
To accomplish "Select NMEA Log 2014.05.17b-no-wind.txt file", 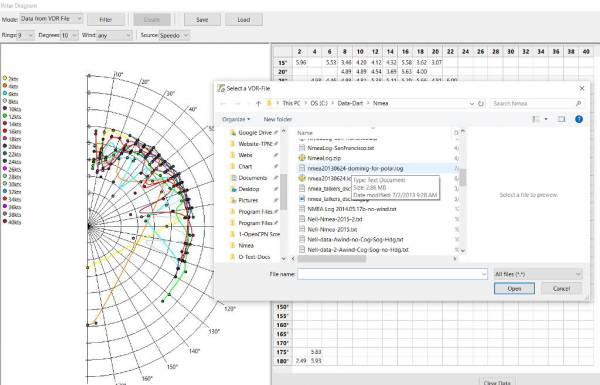I will point(352,209).
